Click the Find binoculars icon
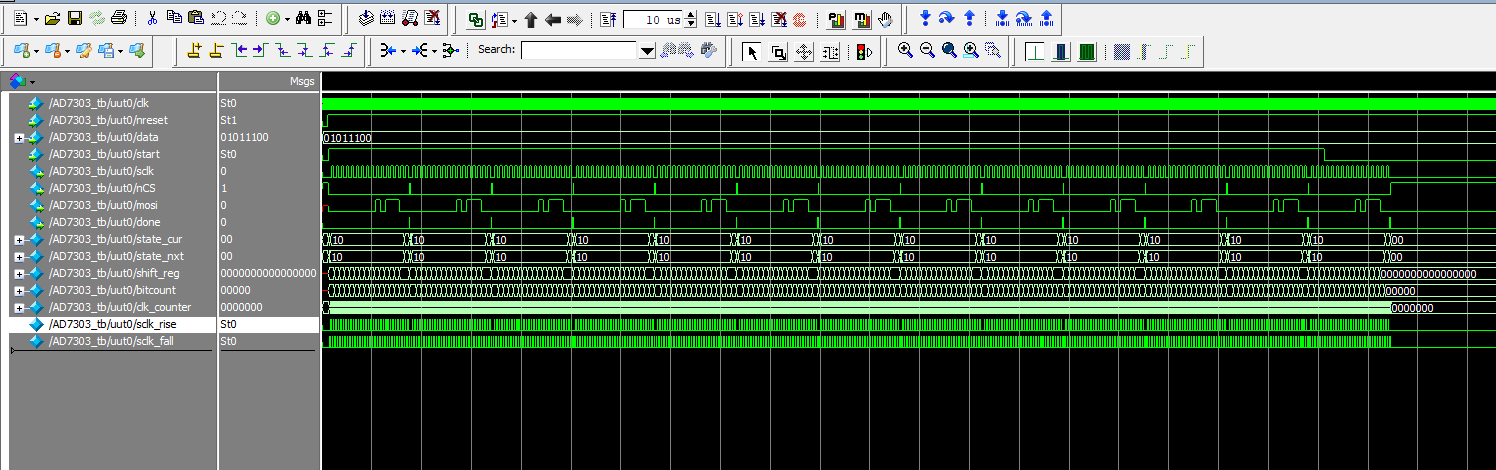Viewport: 1496px width, 470px height. click(x=304, y=18)
